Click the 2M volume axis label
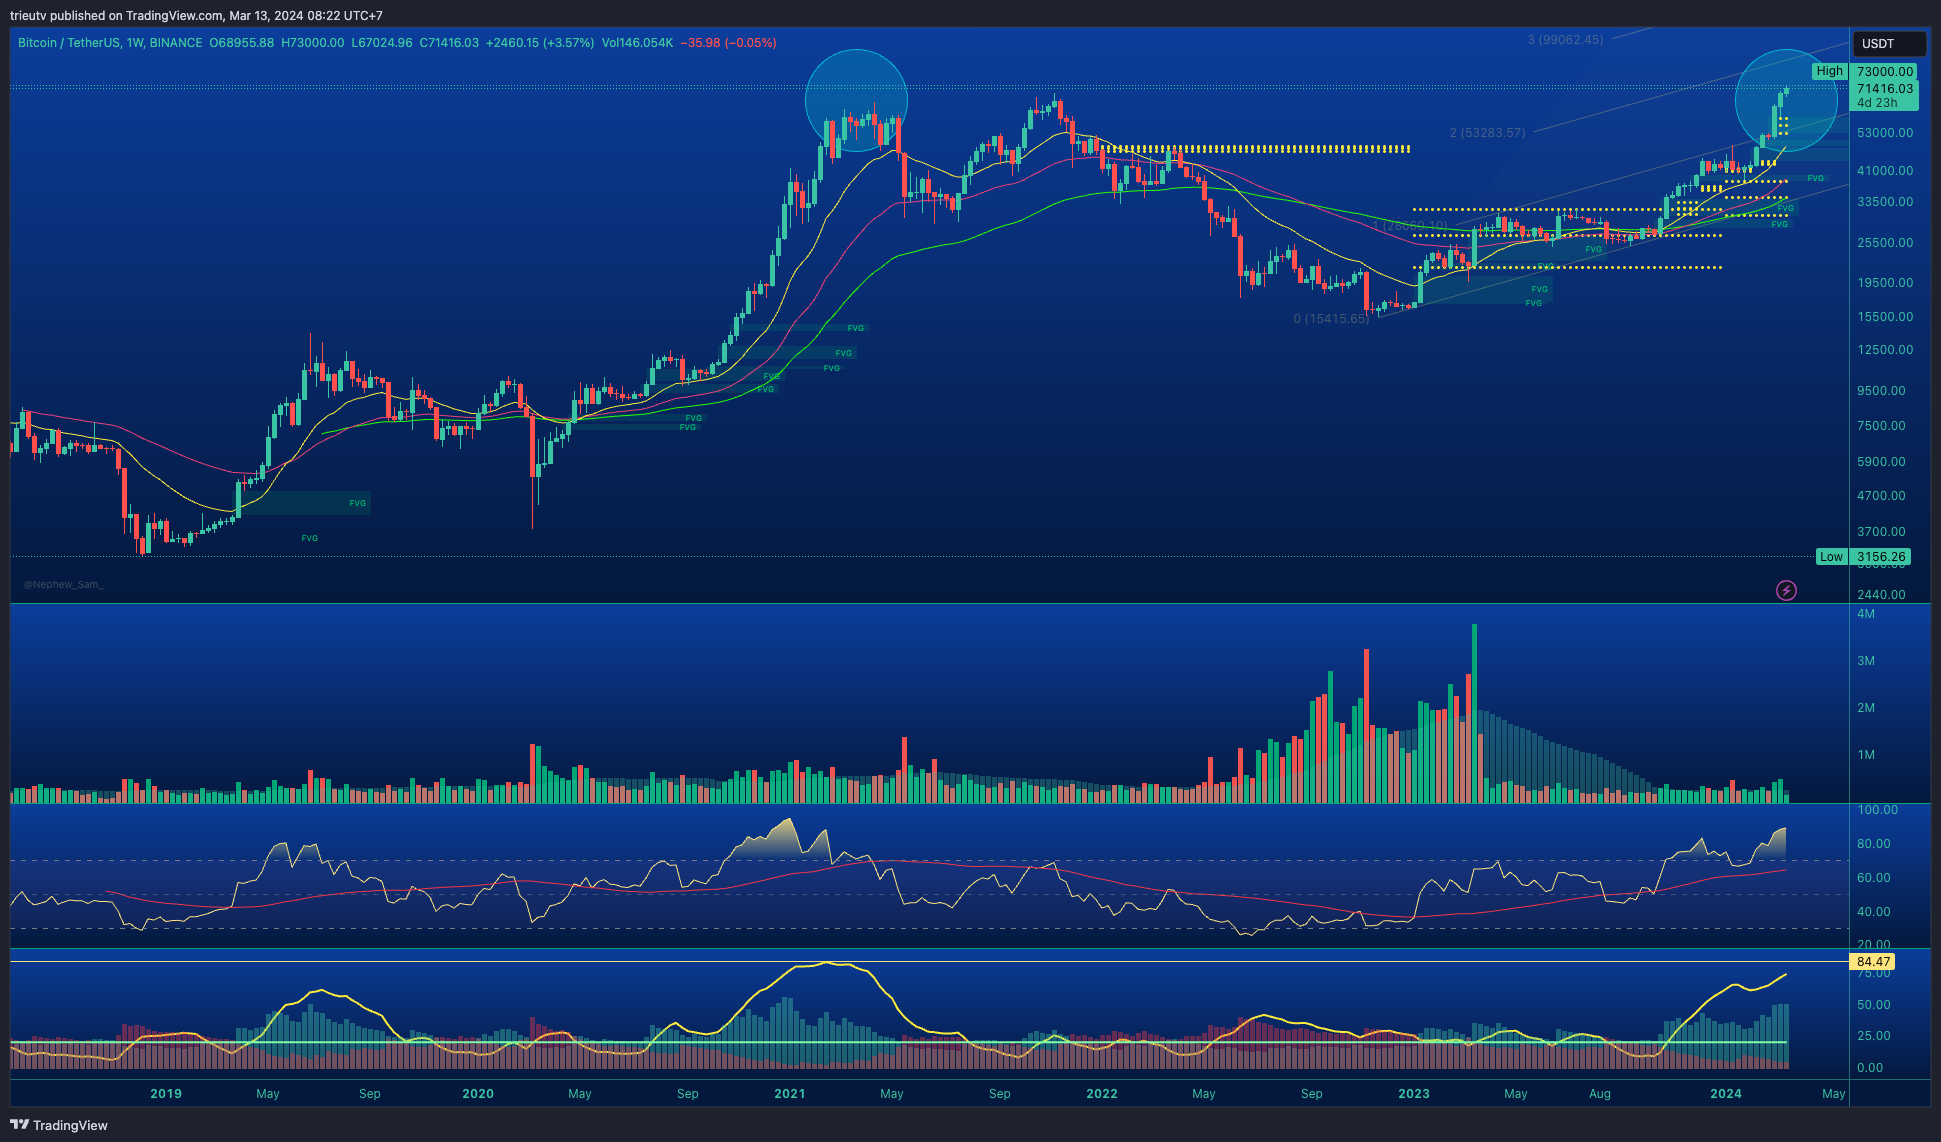1941x1142 pixels. point(1866,708)
